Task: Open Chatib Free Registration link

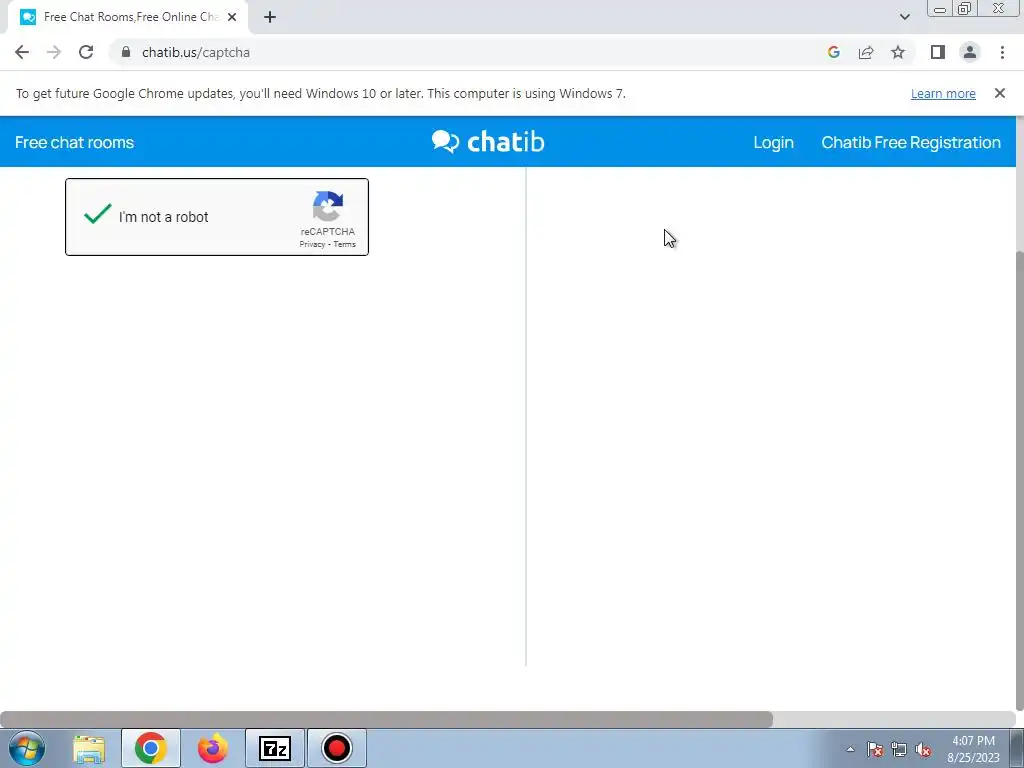Action: (x=910, y=142)
